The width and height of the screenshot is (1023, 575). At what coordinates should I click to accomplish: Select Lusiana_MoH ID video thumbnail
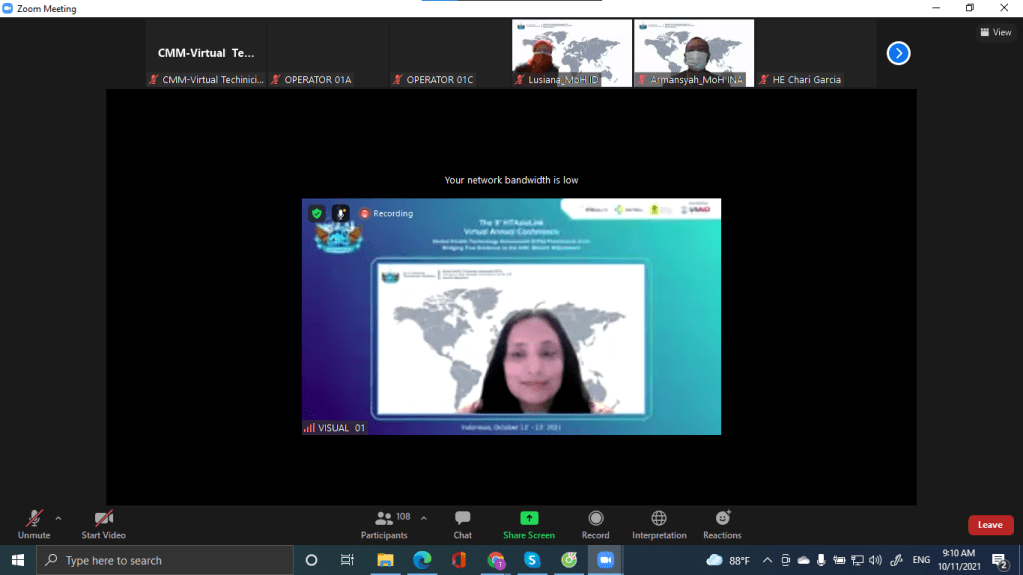click(571, 53)
